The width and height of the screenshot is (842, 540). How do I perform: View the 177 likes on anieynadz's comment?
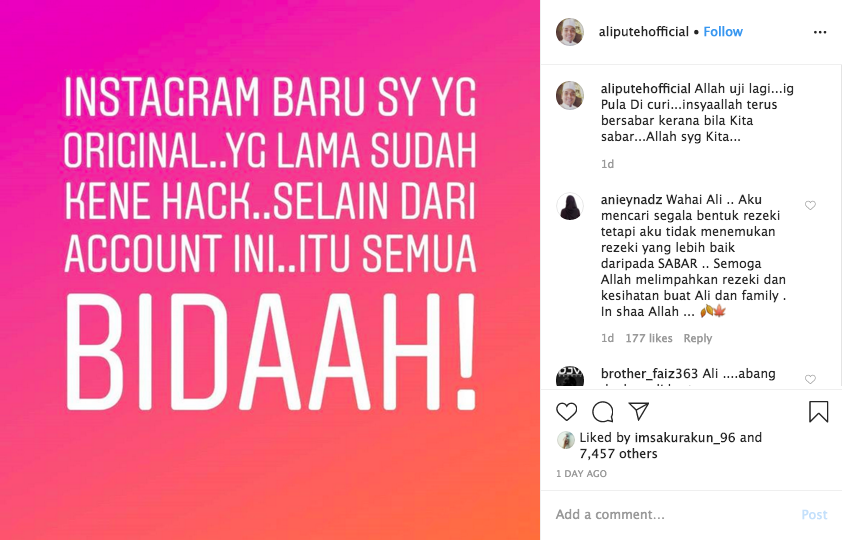point(649,338)
